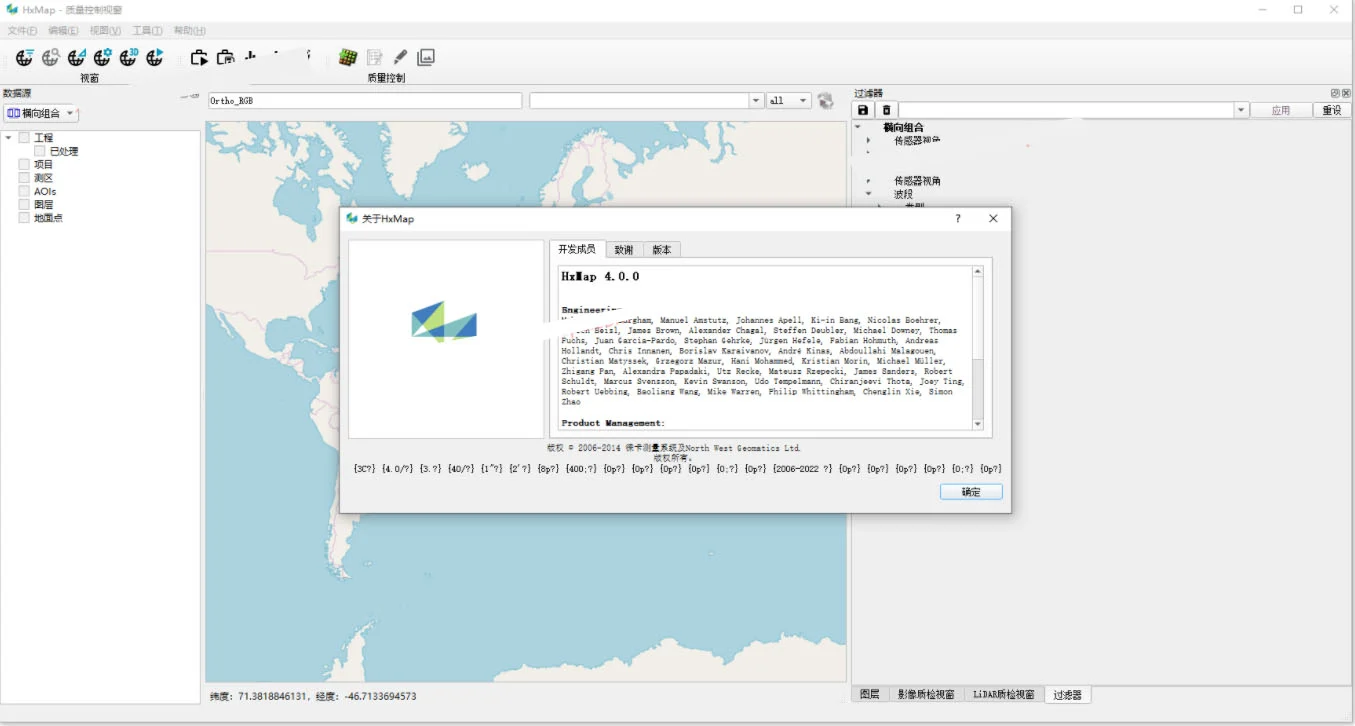Open the 工具 menu

click(x=147, y=31)
